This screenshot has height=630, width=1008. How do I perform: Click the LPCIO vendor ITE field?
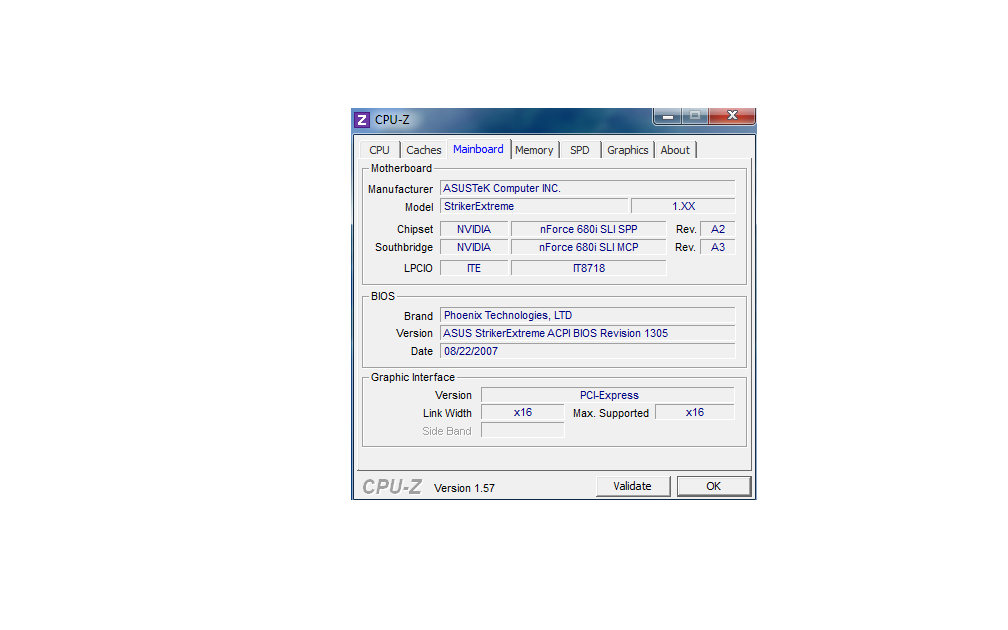pos(474,268)
